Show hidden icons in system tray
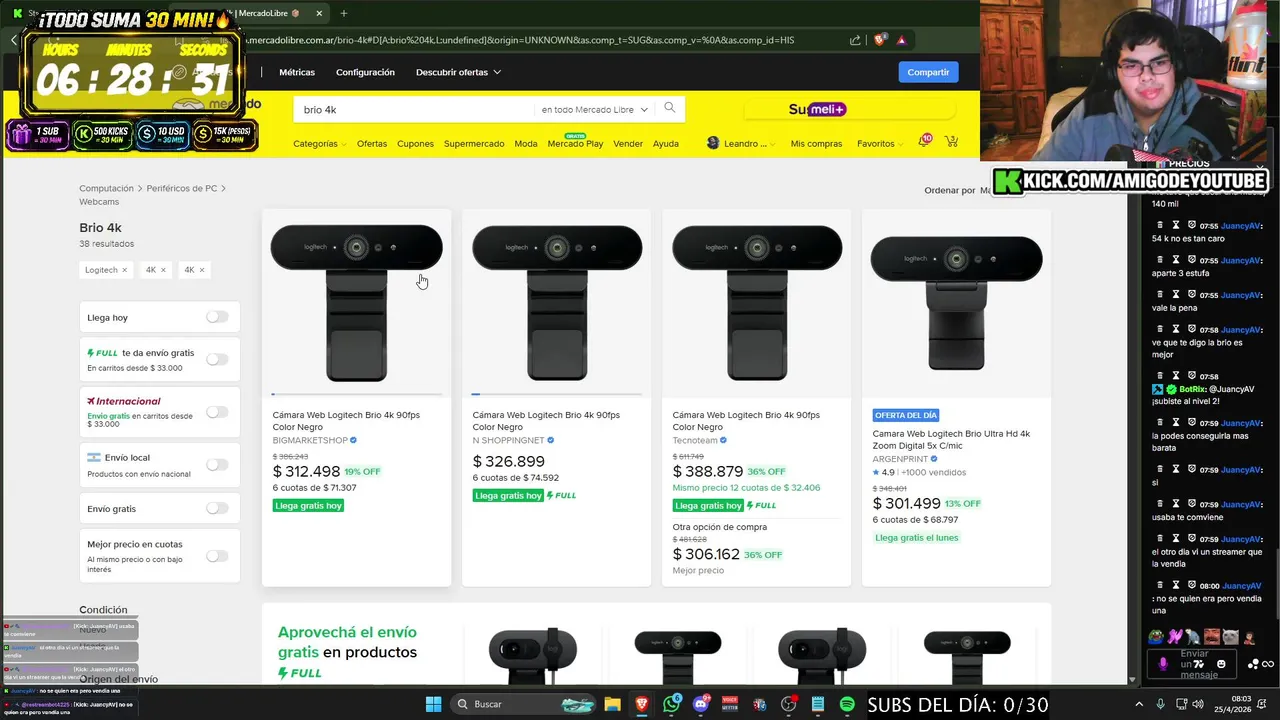This screenshot has height=720, width=1280. click(1139, 704)
